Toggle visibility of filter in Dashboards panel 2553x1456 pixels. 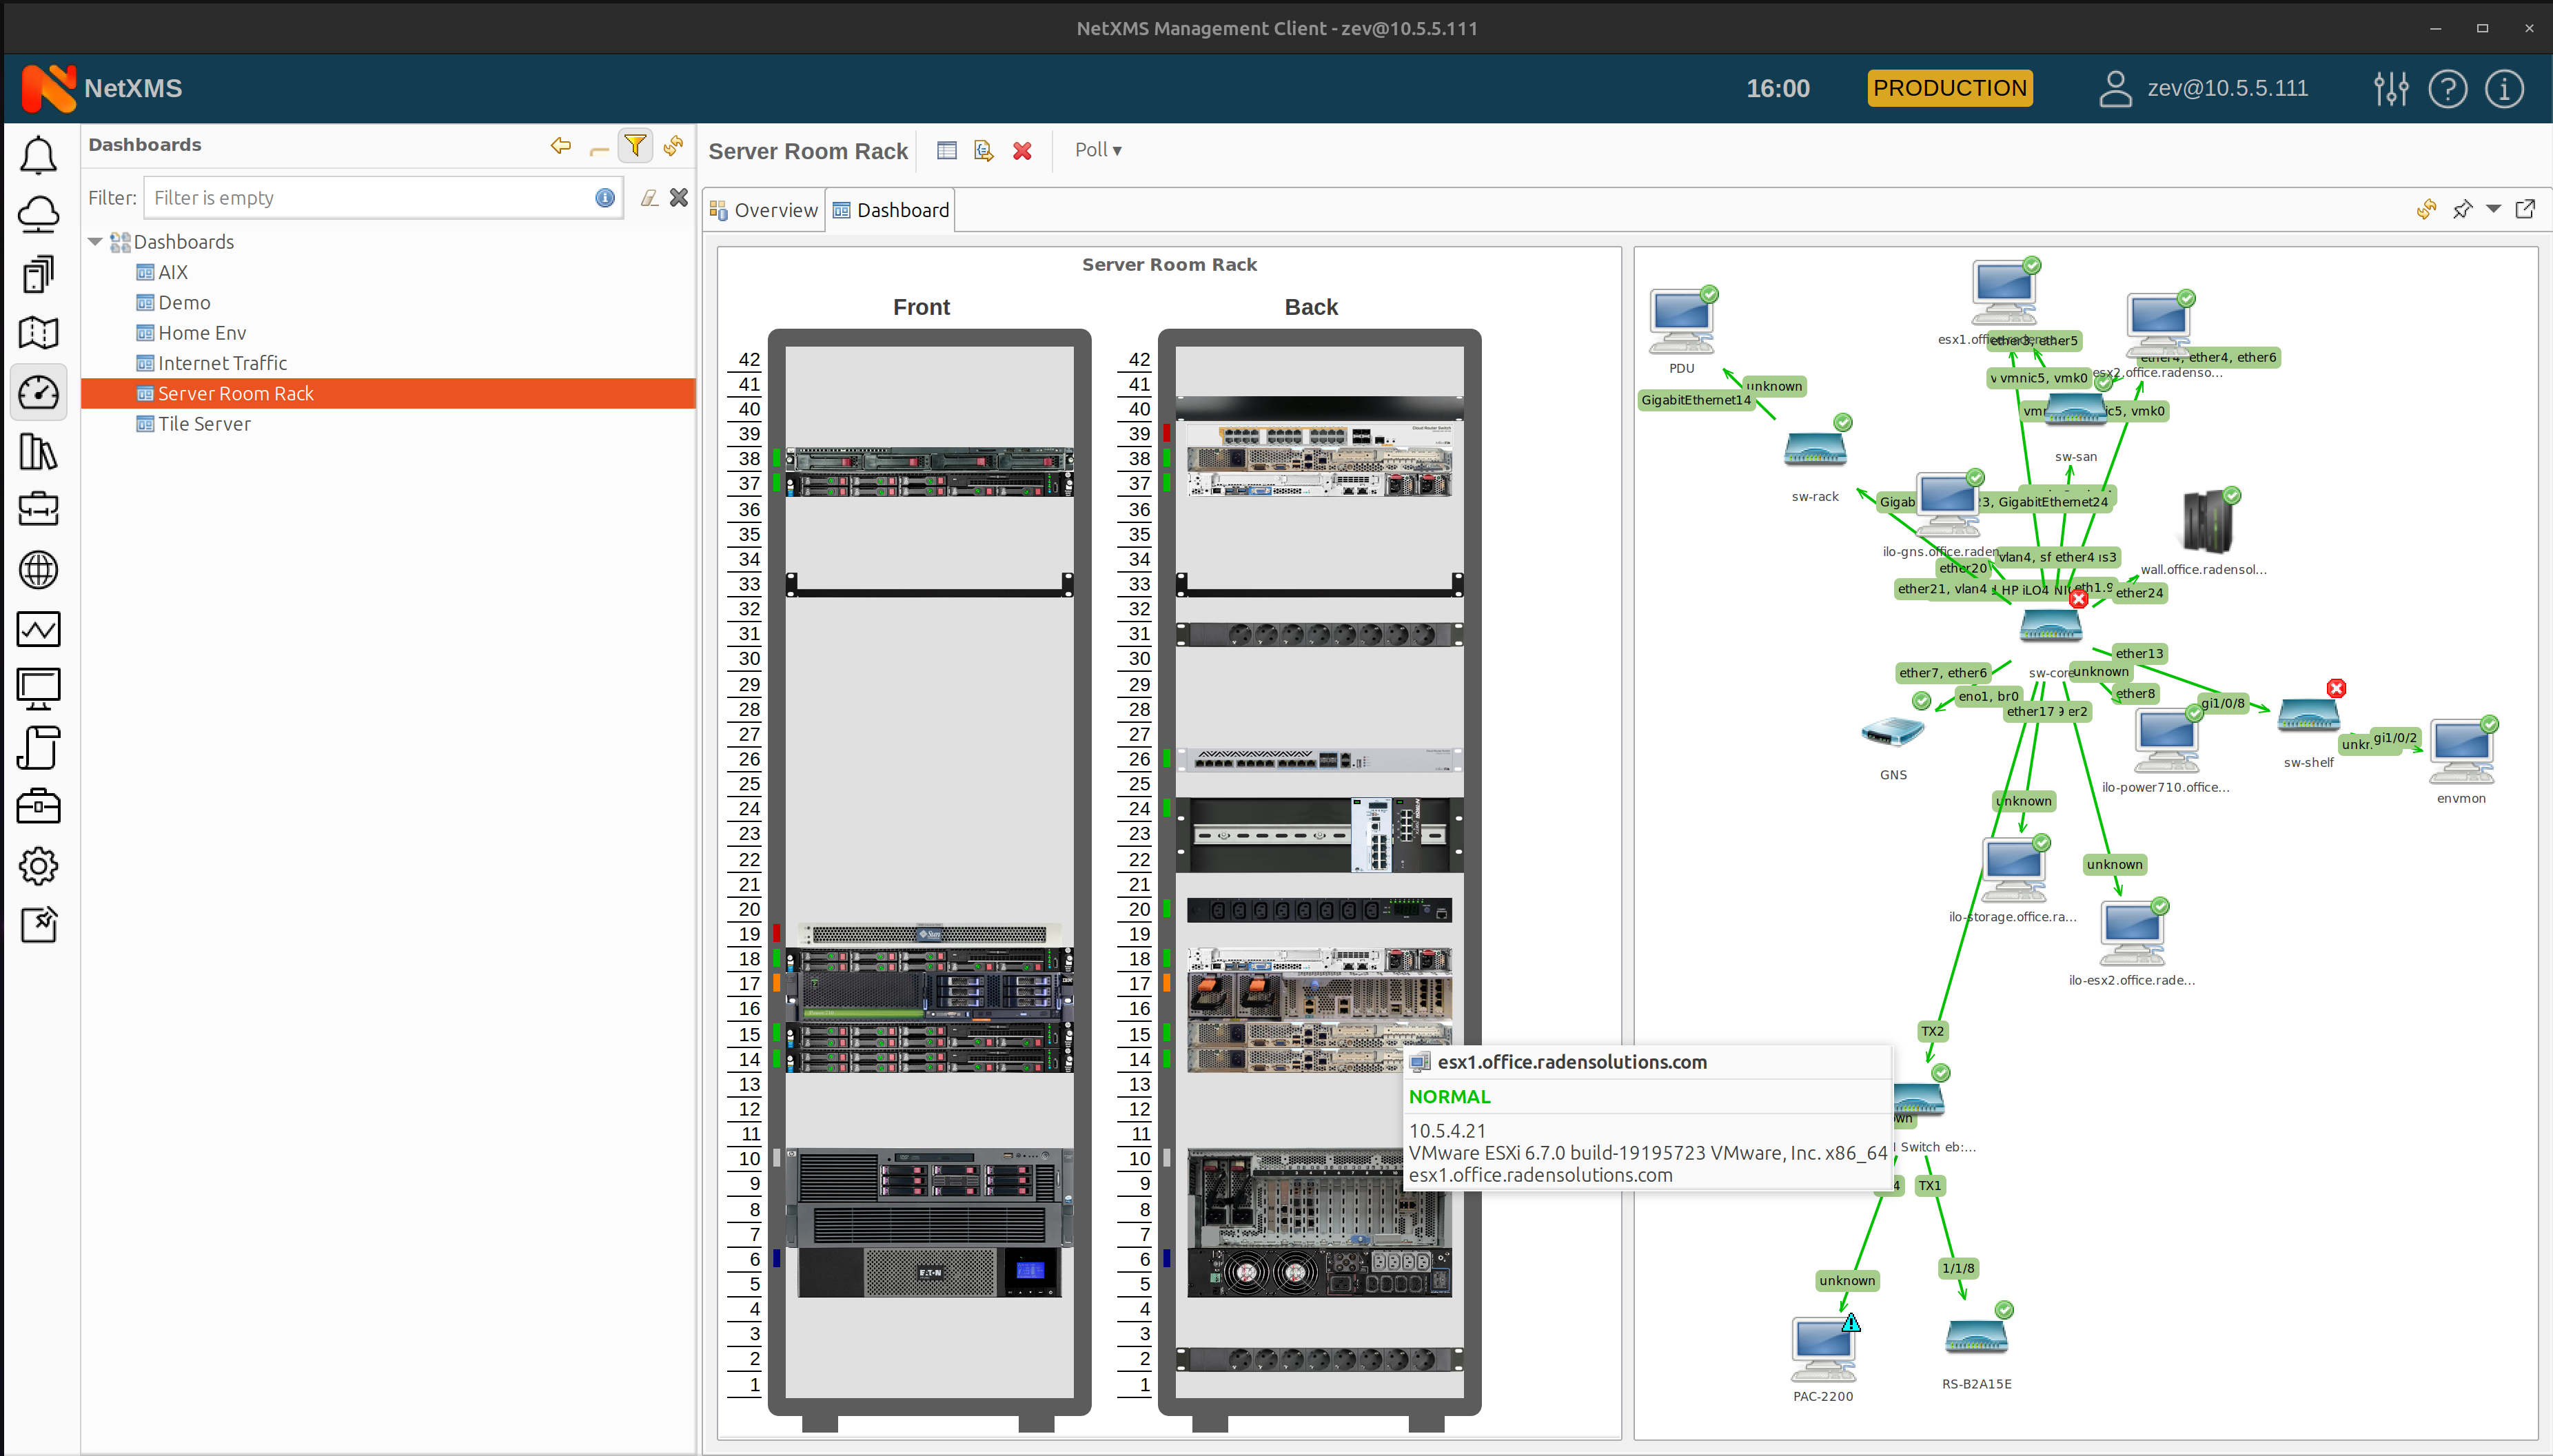click(x=635, y=145)
